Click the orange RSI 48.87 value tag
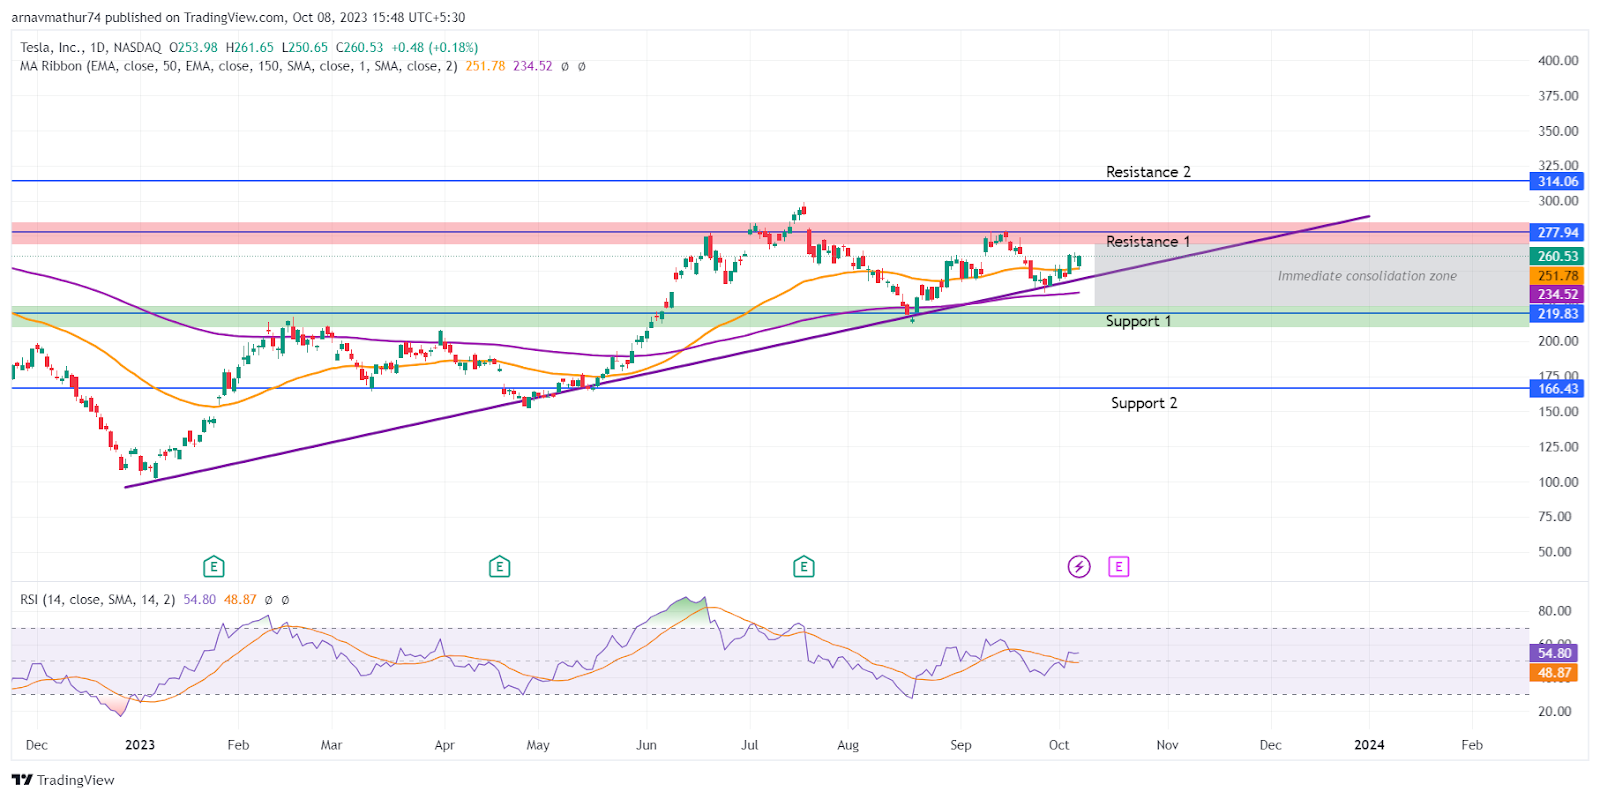The width and height of the screenshot is (1600, 799). tap(1553, 673)
